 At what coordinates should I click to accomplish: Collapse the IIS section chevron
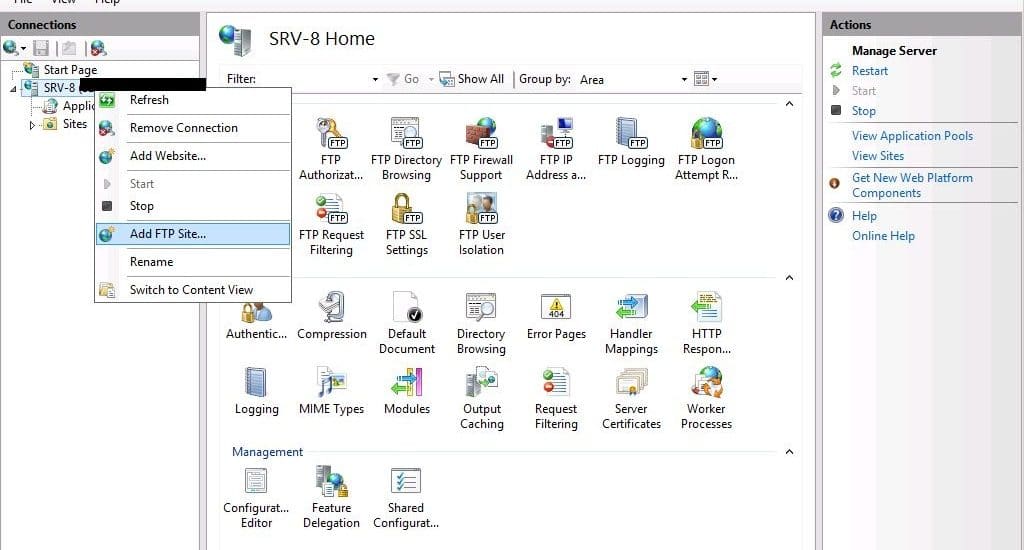[x=789, y=278]
